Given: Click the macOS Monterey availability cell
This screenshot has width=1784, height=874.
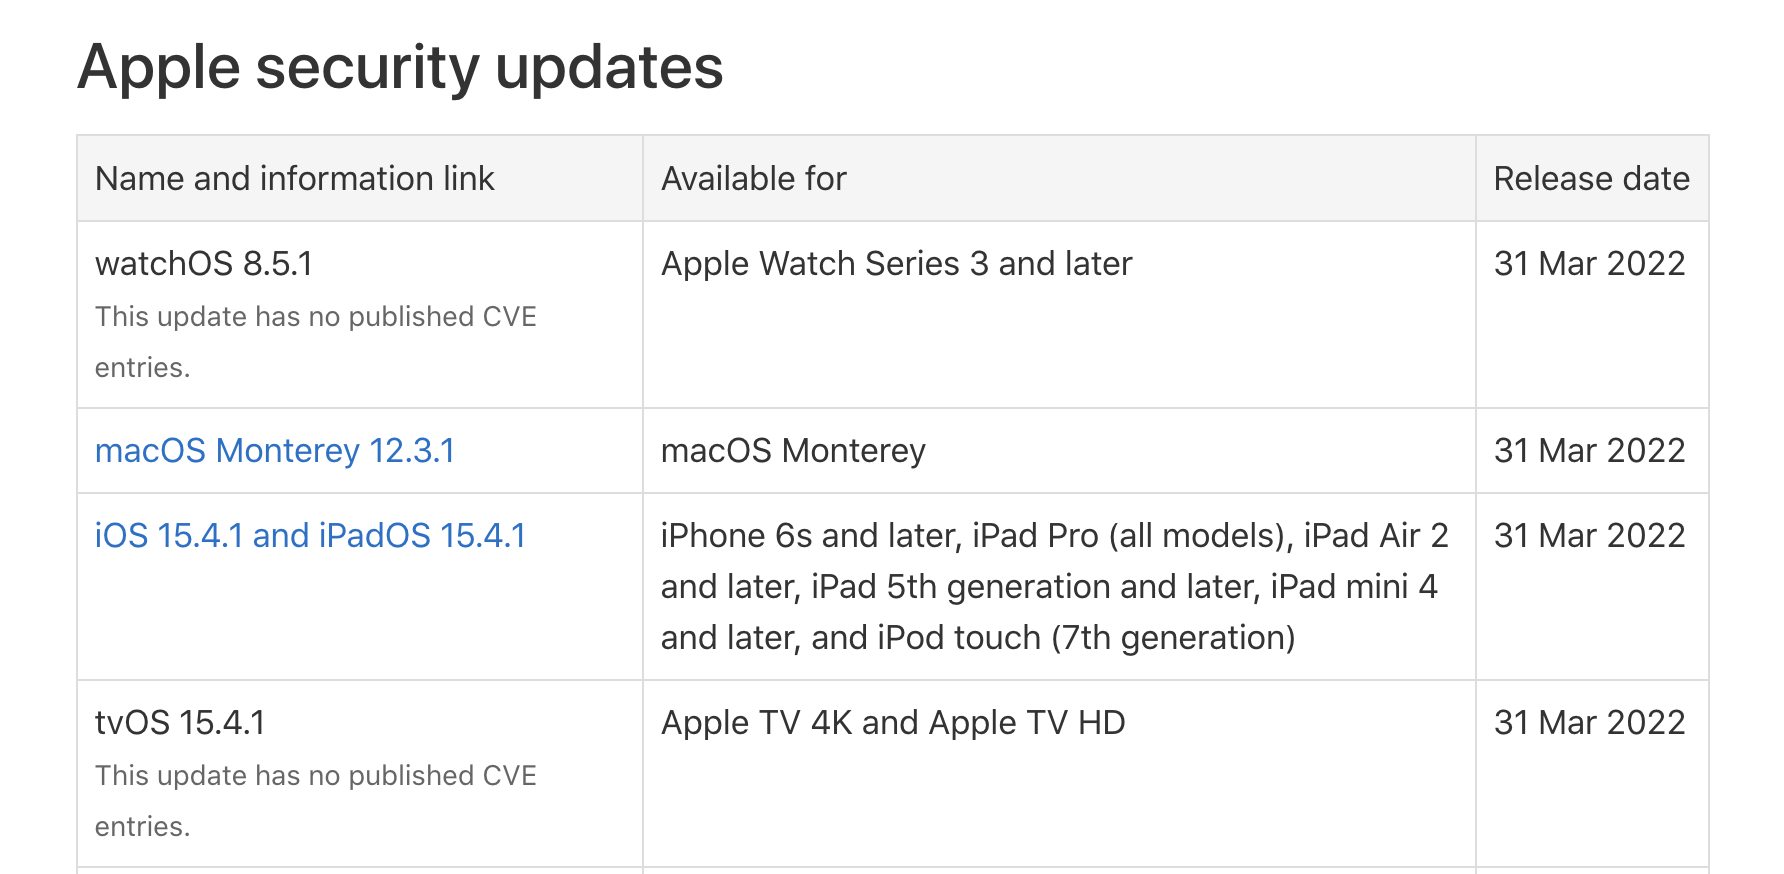Looking at the screenshot, I should (x=793, y=451).
